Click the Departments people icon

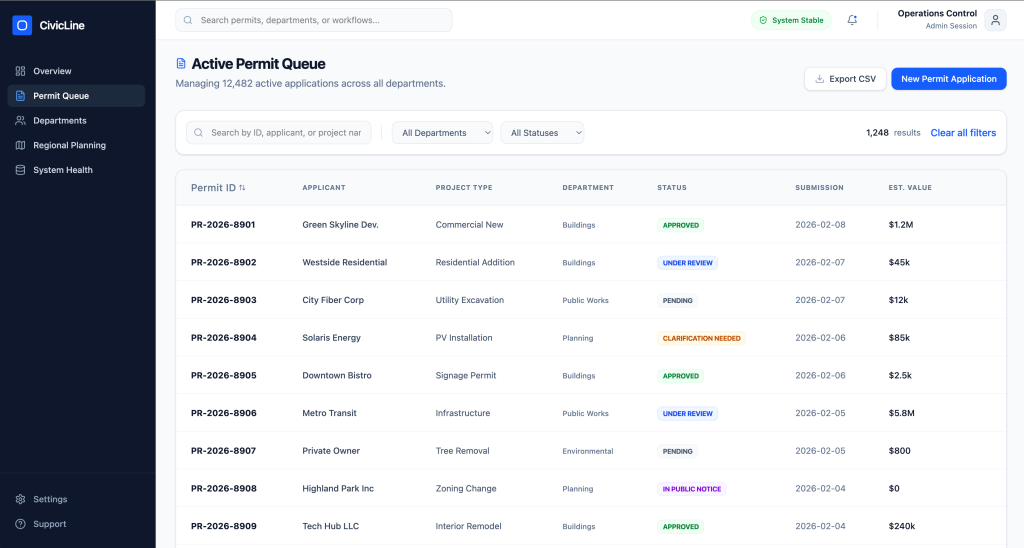pos(21,121)
